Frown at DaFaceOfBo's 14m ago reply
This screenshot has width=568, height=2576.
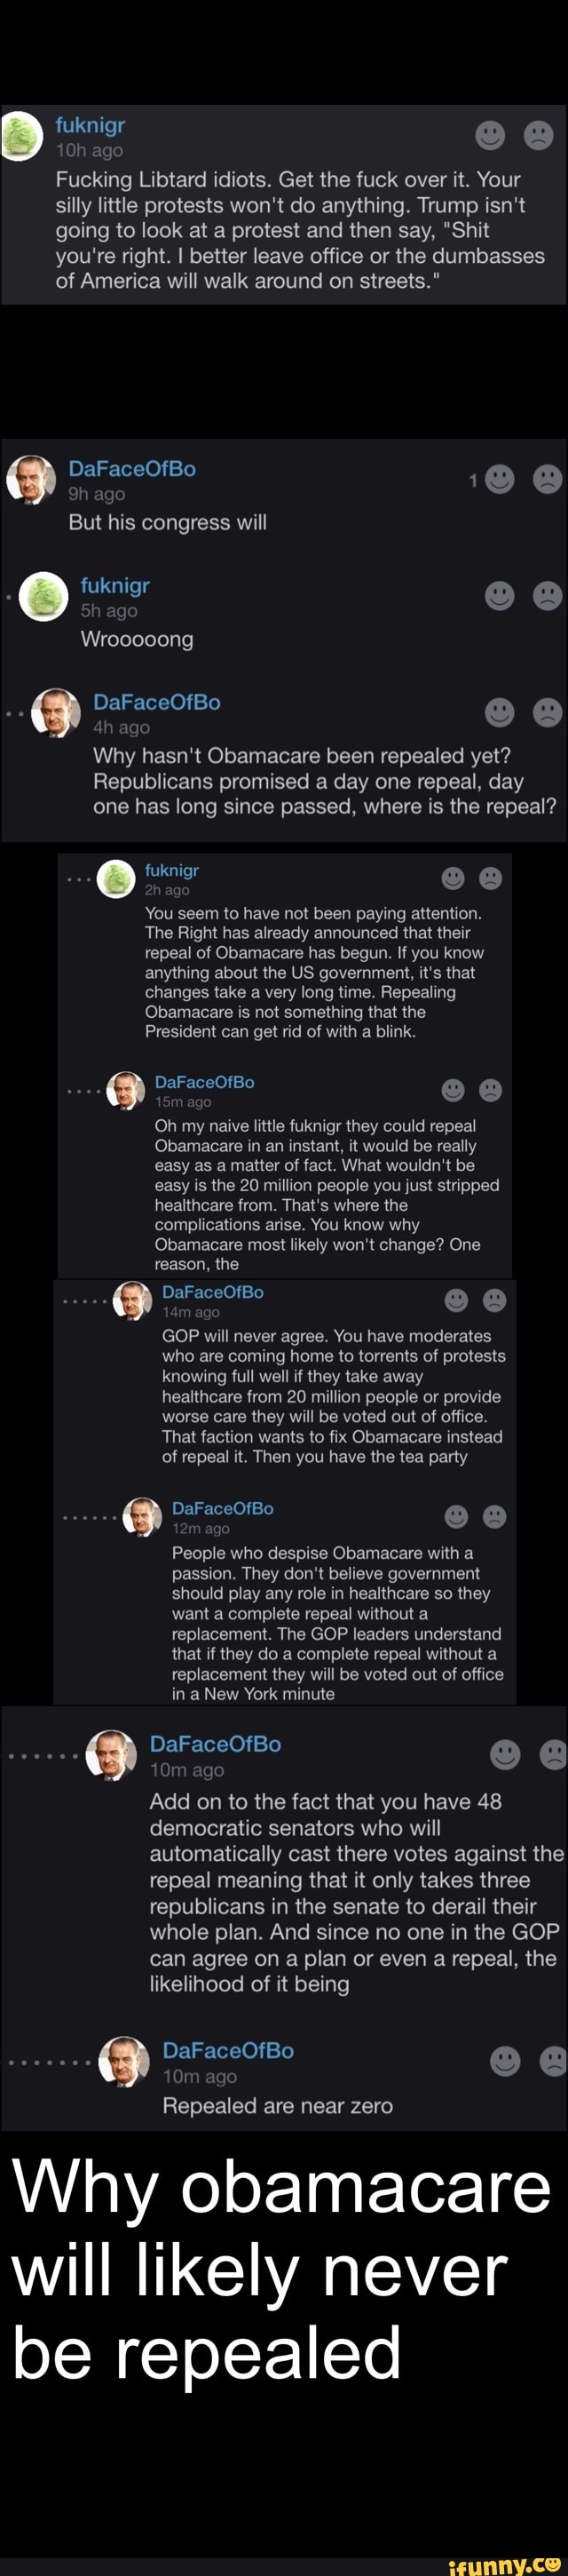(494, 1299)
